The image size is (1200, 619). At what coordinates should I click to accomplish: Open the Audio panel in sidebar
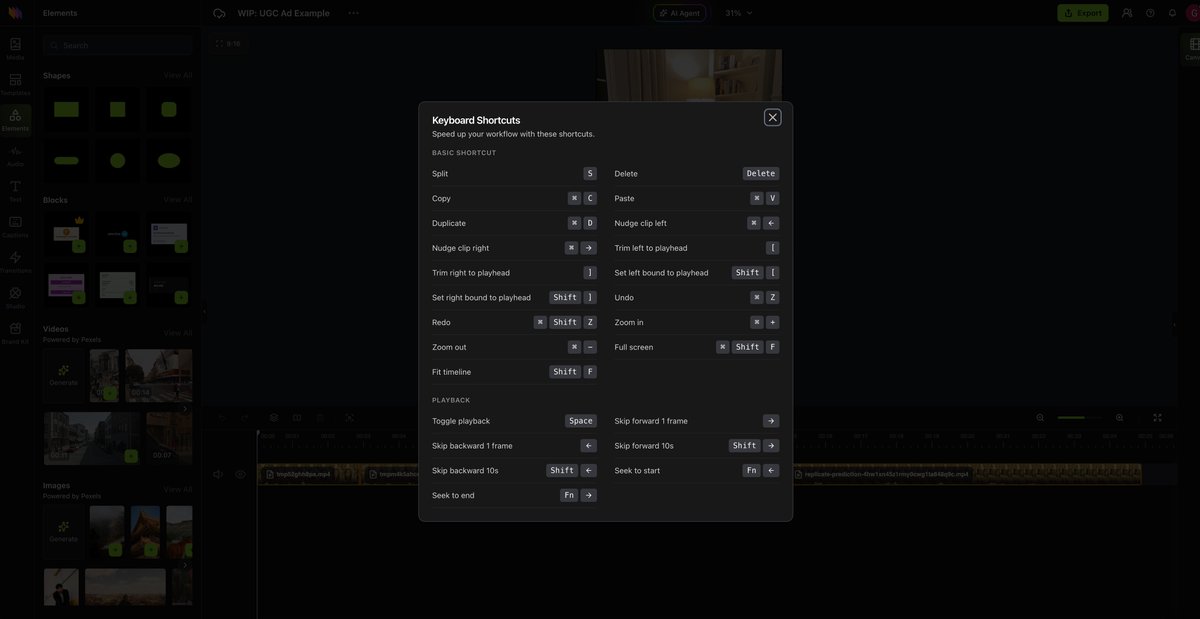[15, 155]
